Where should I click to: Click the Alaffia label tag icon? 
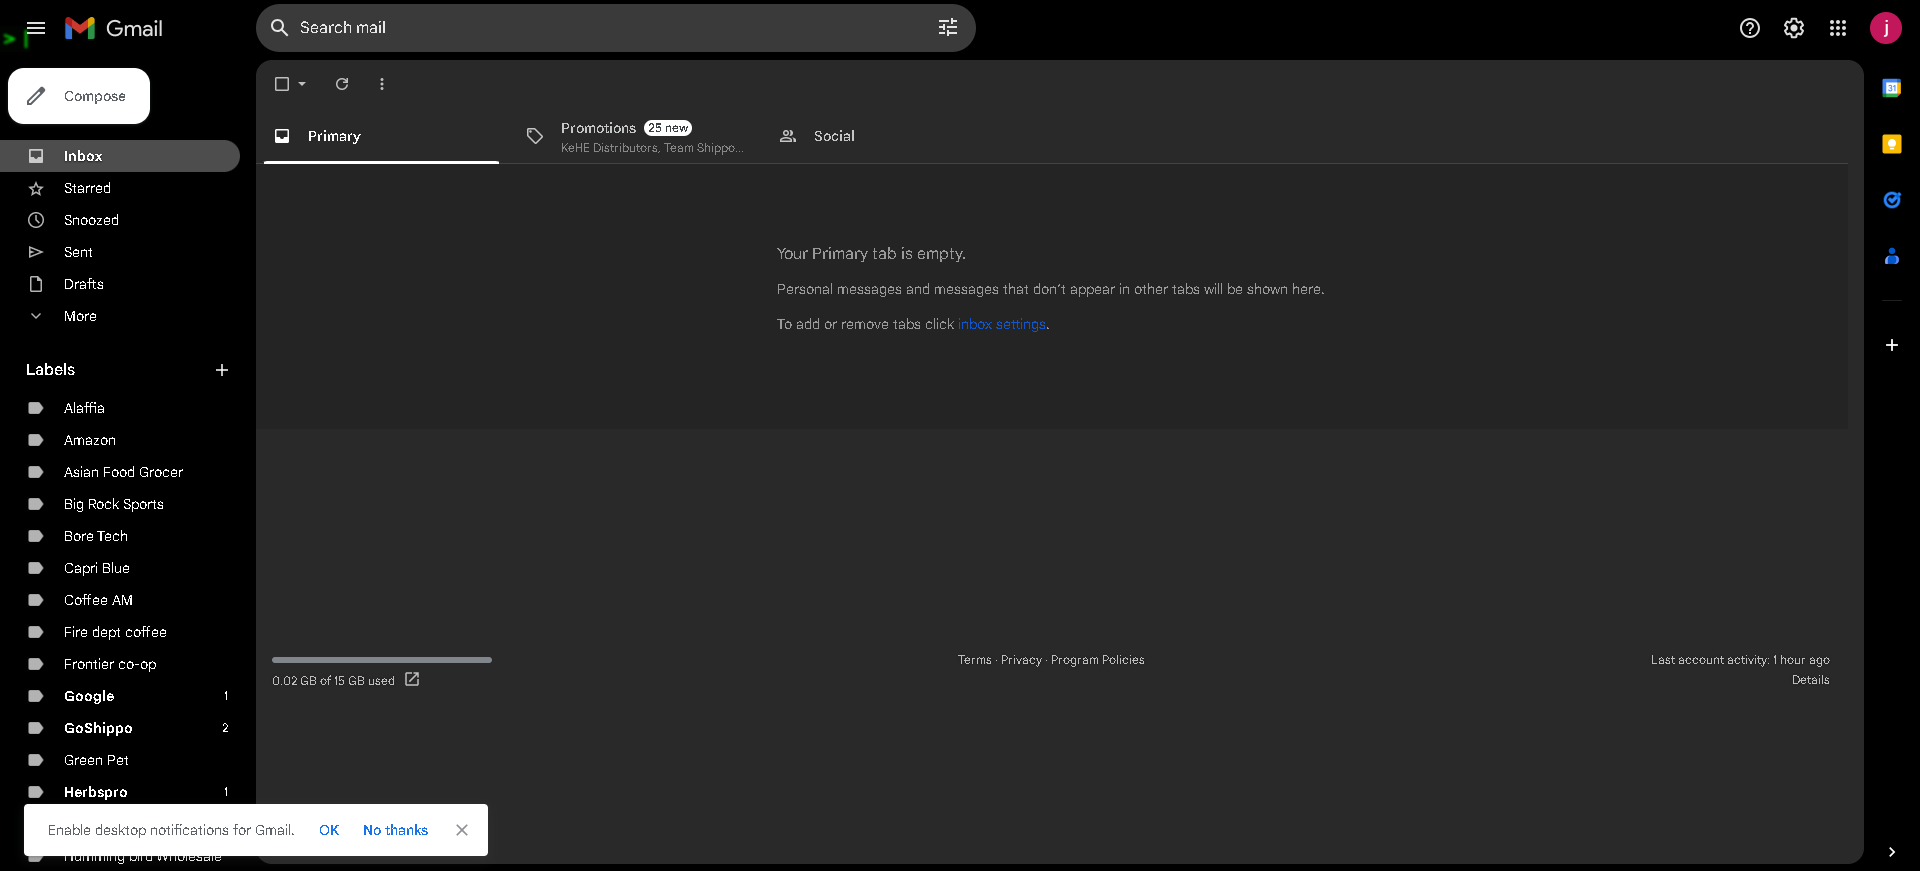(36, 408)
